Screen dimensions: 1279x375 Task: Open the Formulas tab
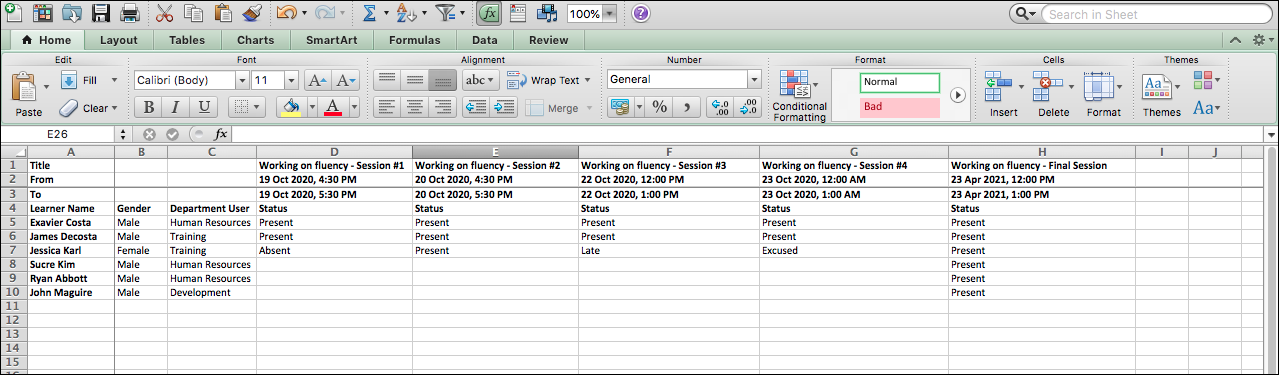(x=415, y=41)
